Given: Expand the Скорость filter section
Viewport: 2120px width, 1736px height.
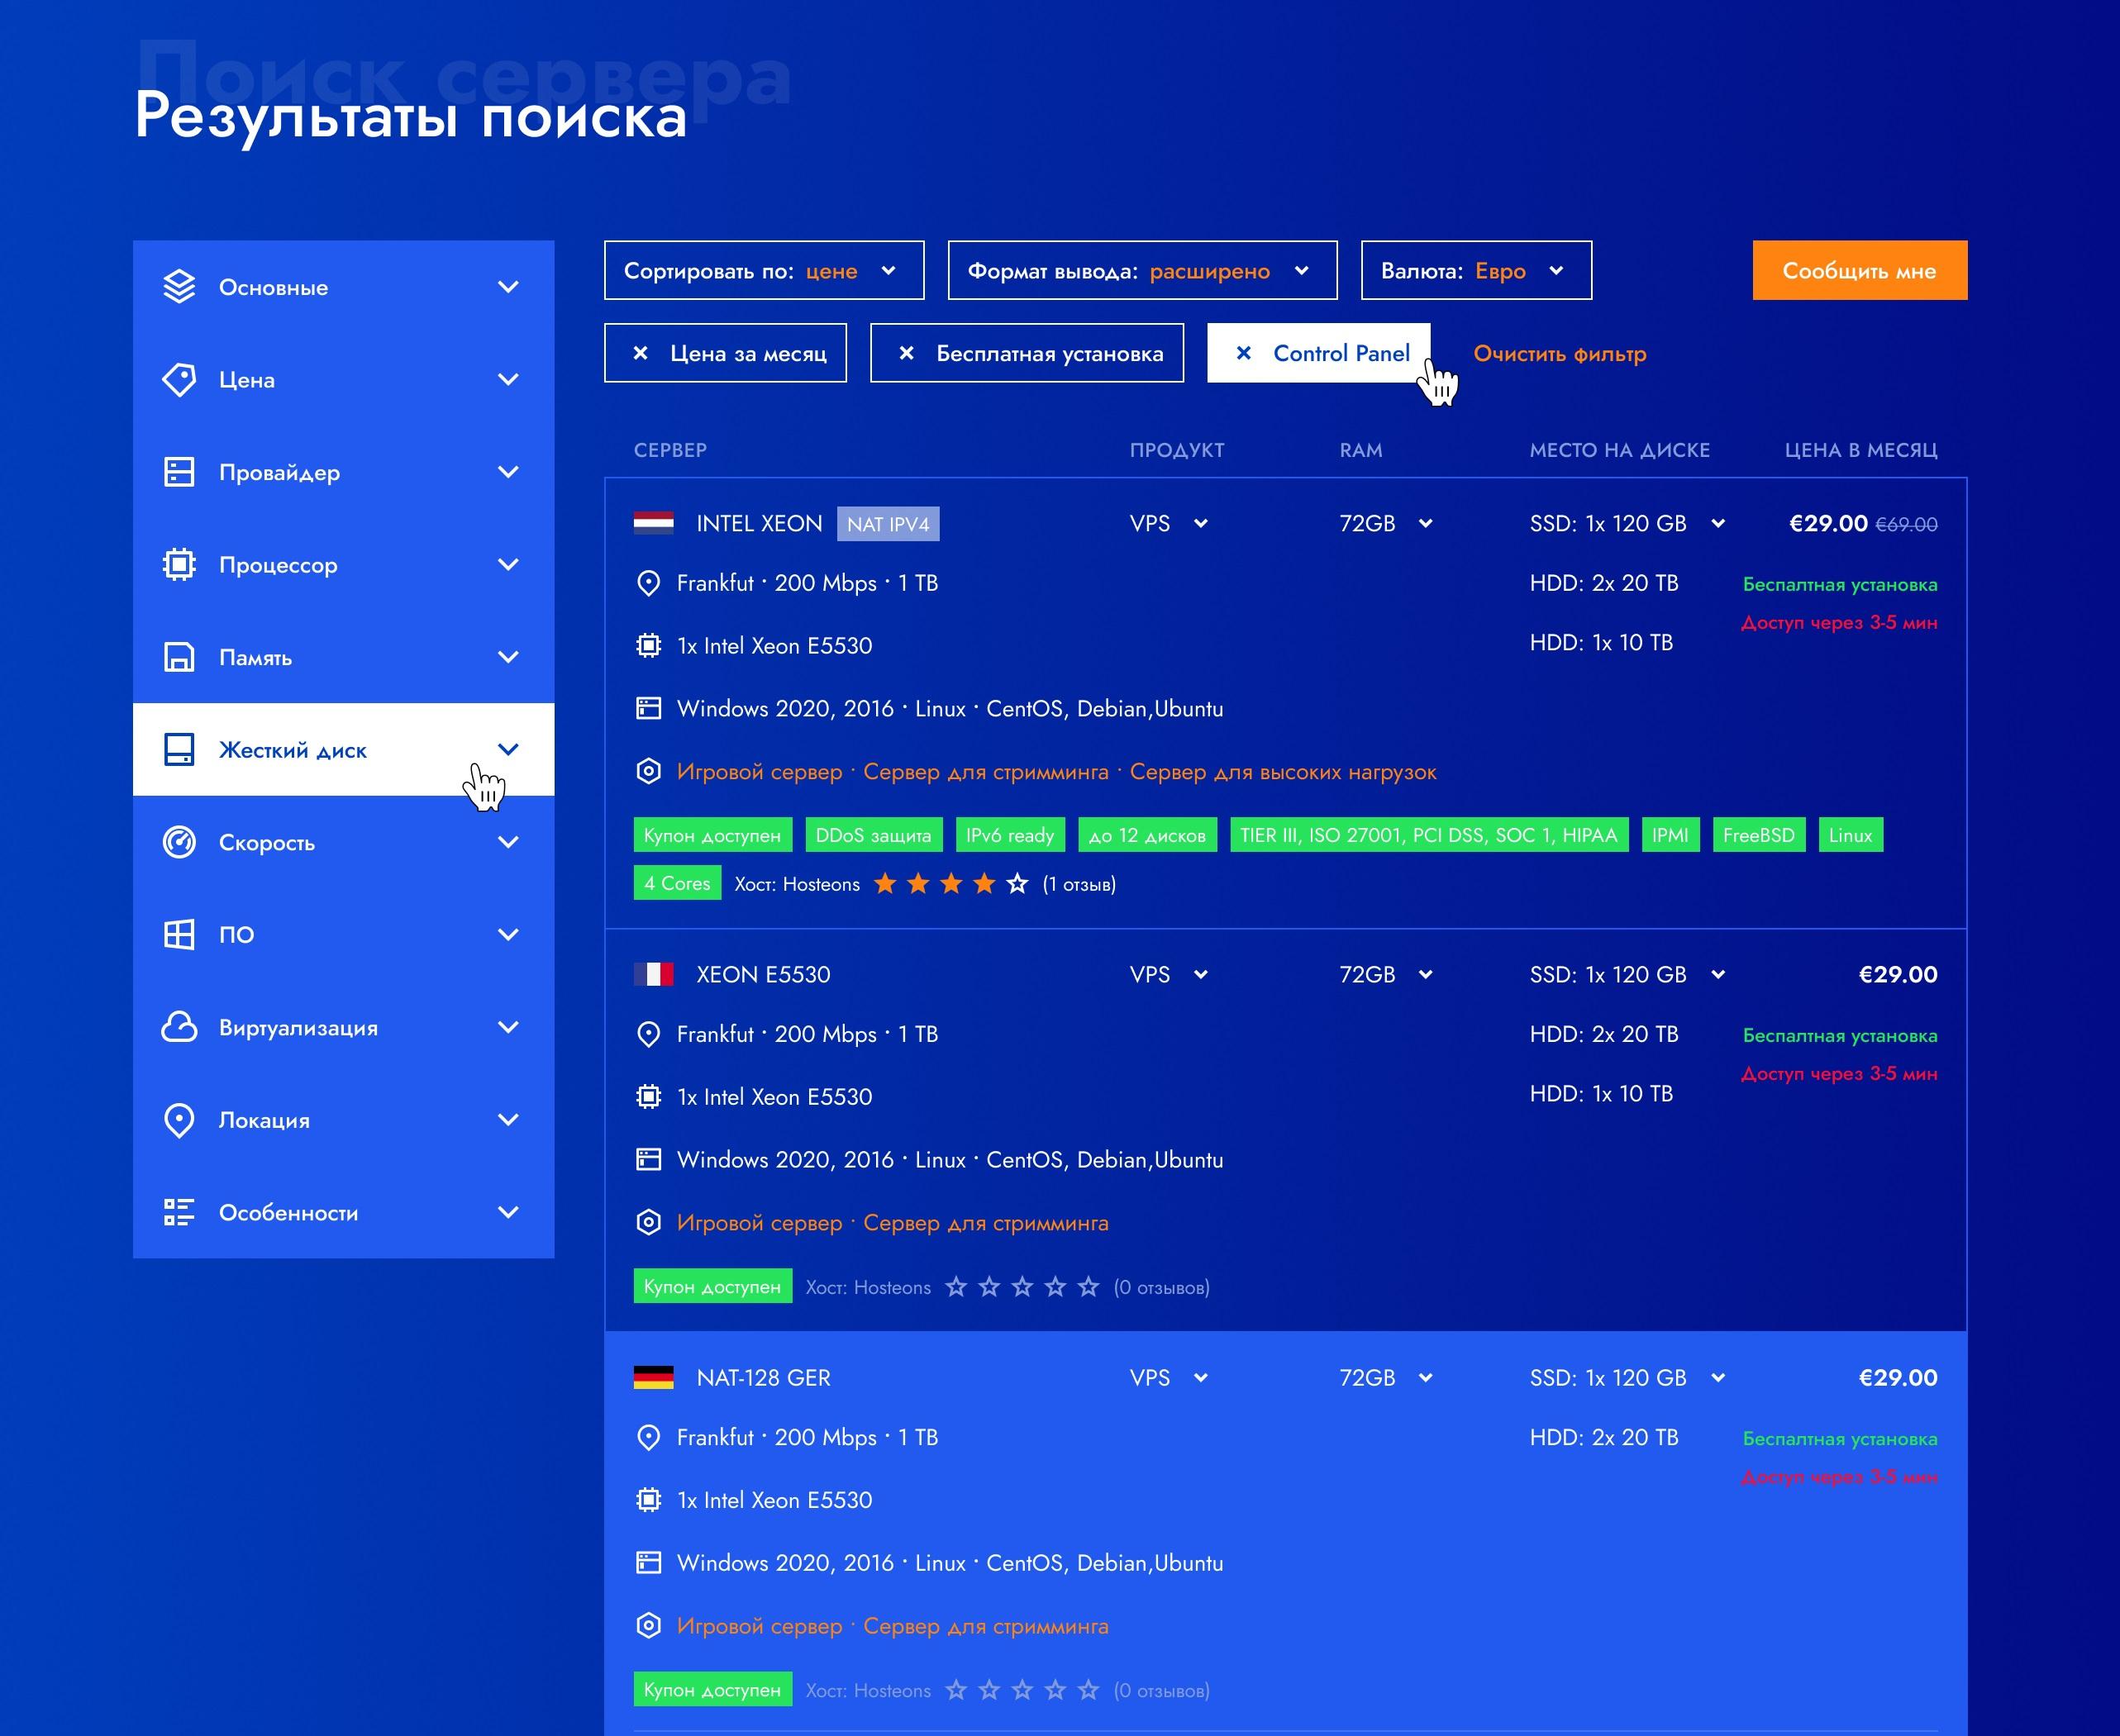Looking at the screenshot, I should (x=508, y=842).
